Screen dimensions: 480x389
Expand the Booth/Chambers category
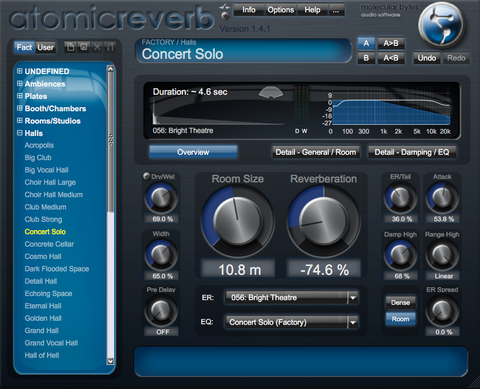click(x=20, y=108)
